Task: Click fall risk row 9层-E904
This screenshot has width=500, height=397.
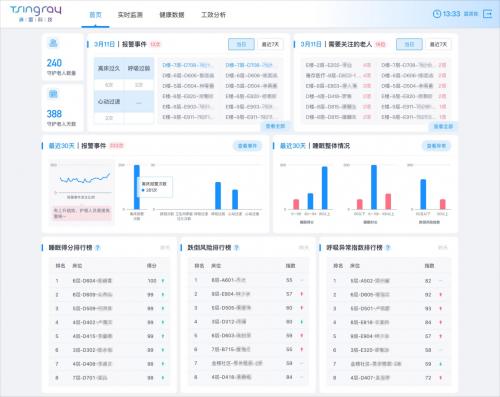Action: pyautogui.click(x=248, y=294)
